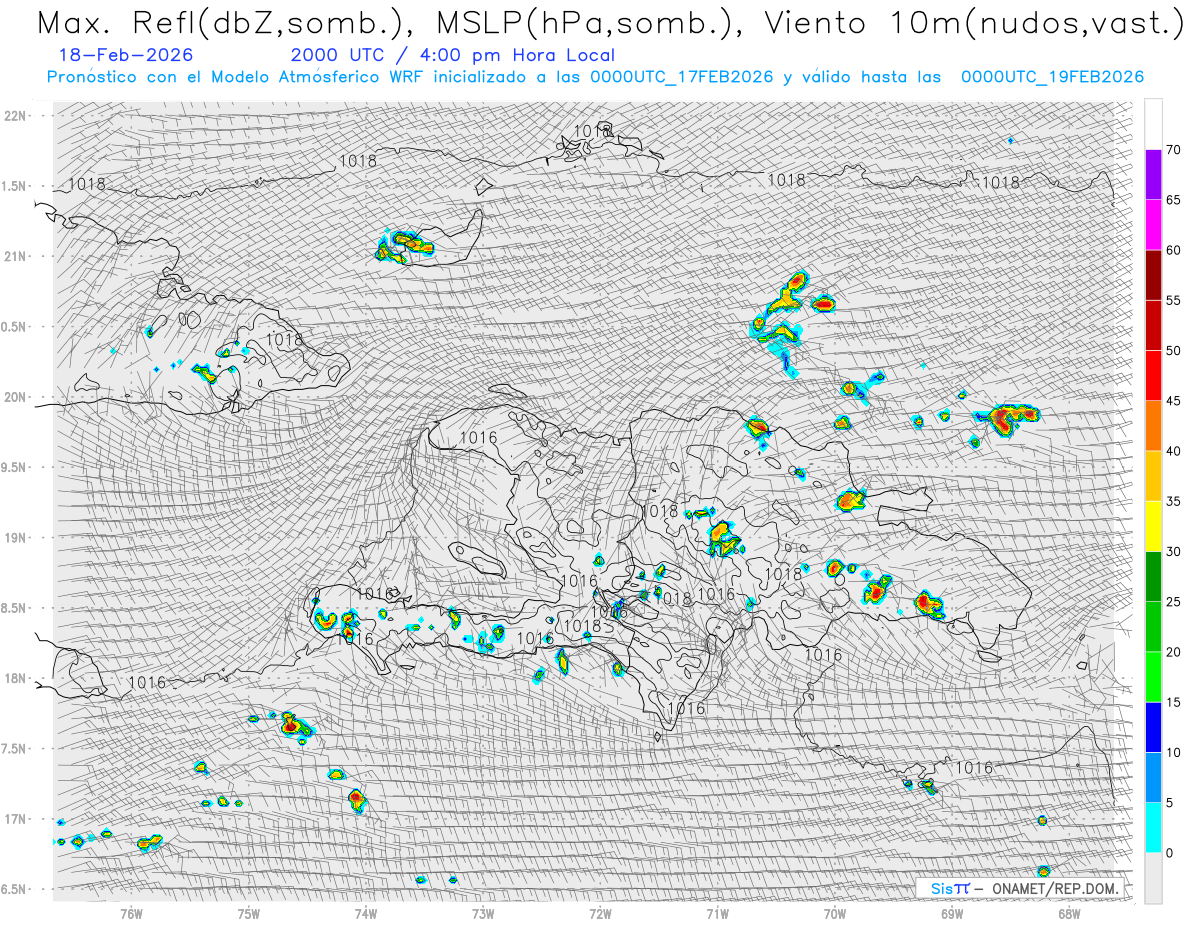Select the date '18-Feb-2026'
1200x927 pixels.
pyautogui.click(x=127, y=55)
